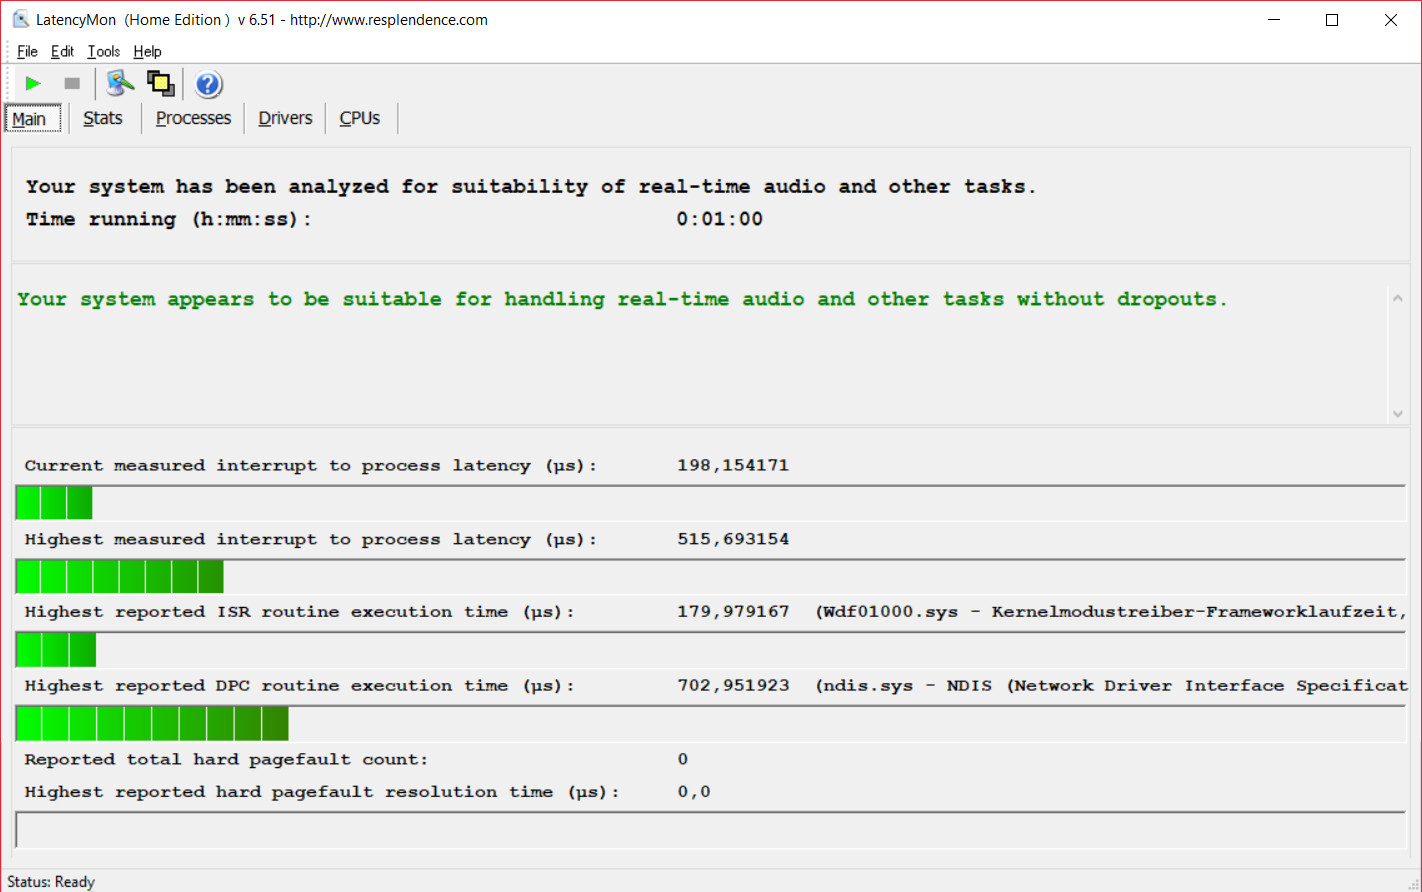Viewport: 1422px width, 892px height.
Task: Click the green suitability conclusion message
Action: click(x=622, y=300)
